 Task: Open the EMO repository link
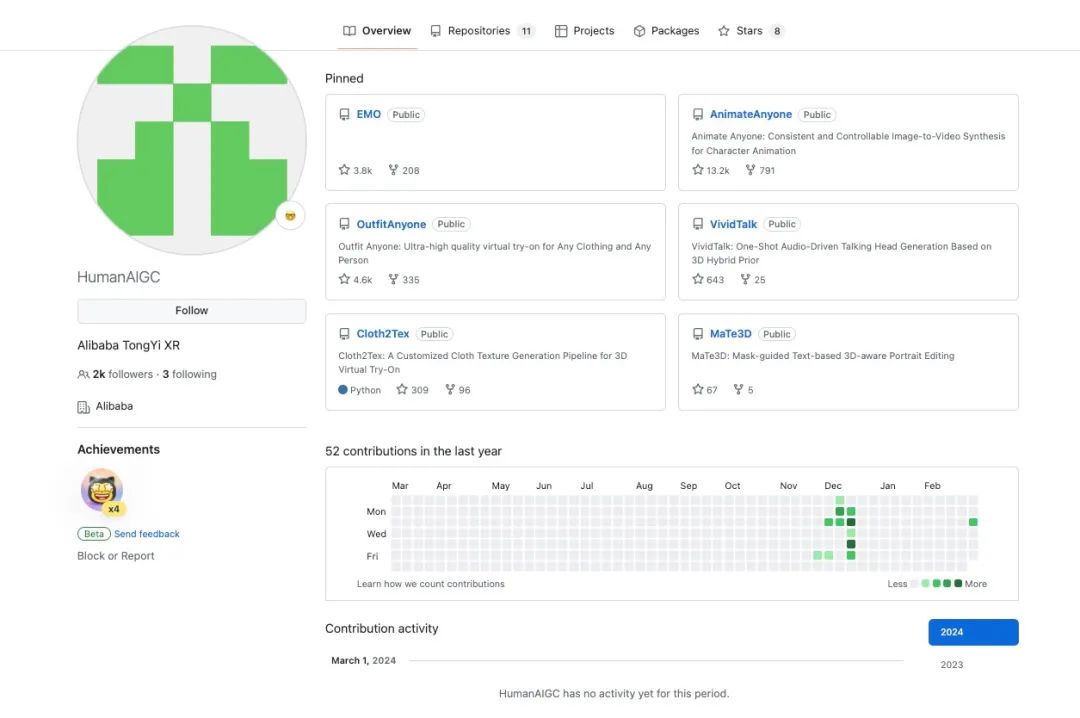(x=368, y=114)
